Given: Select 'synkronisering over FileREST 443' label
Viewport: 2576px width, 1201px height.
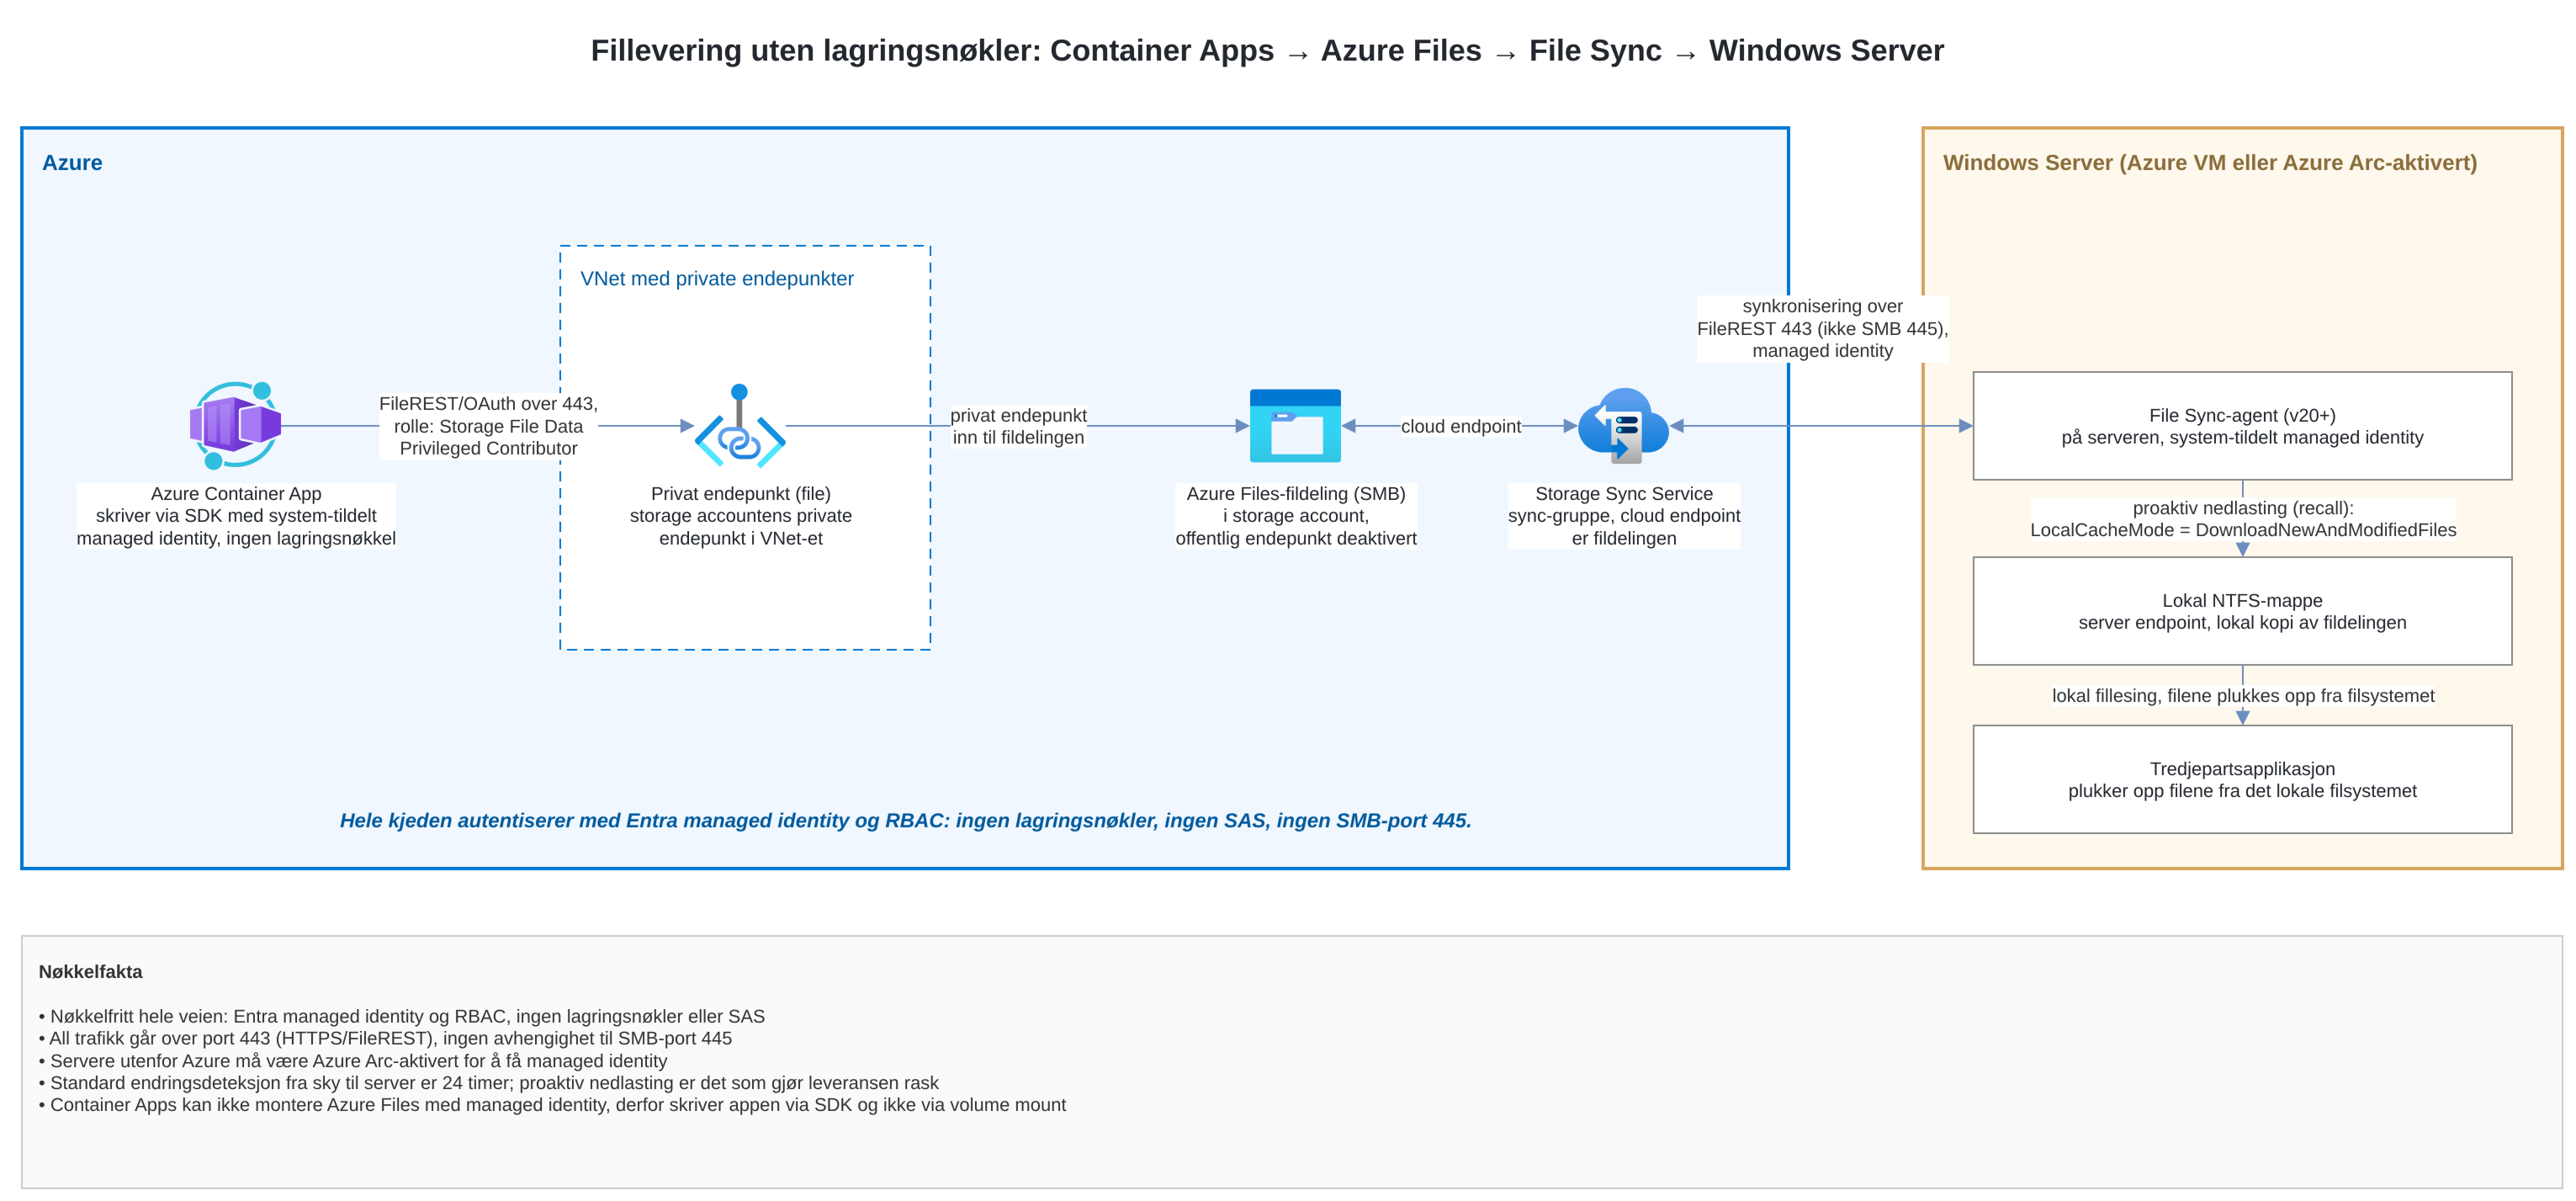Looking at the screenshot, I should (x=1822, y=329).
